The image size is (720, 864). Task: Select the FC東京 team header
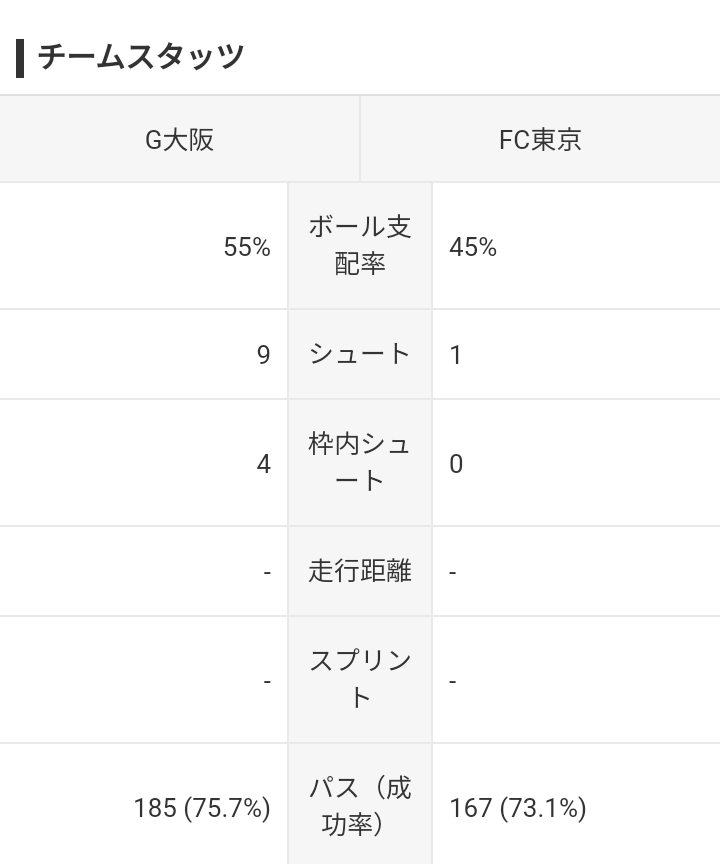540,139
